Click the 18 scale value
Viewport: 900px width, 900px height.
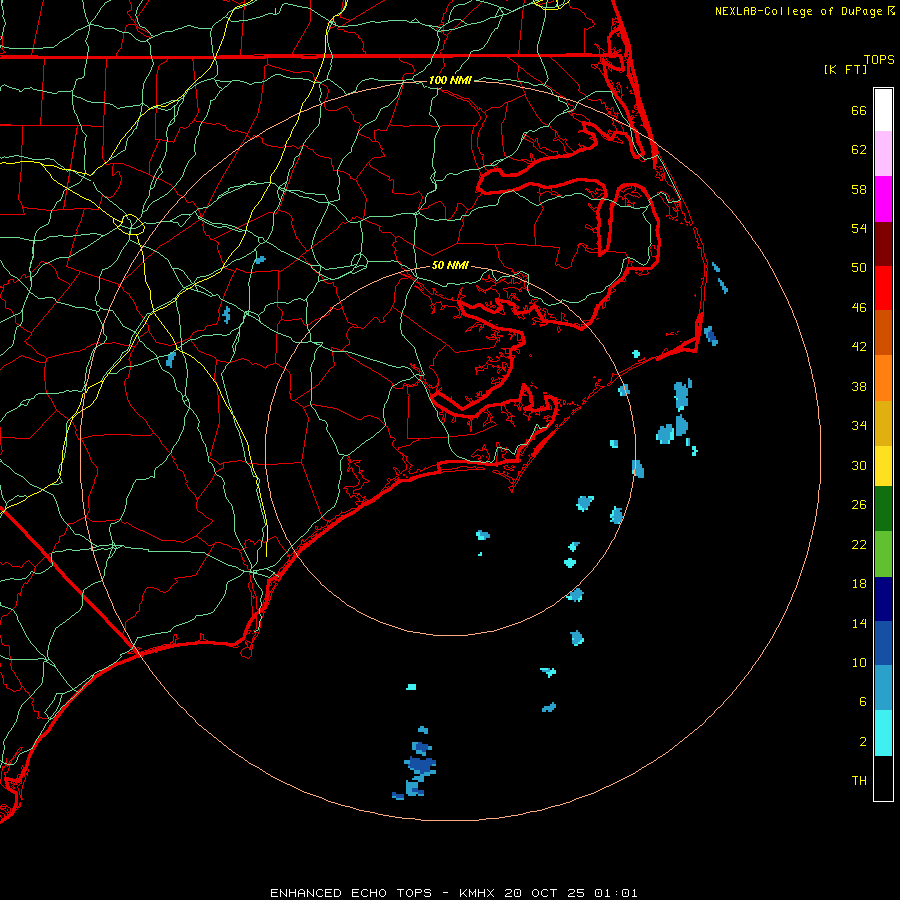coord(859,584)
